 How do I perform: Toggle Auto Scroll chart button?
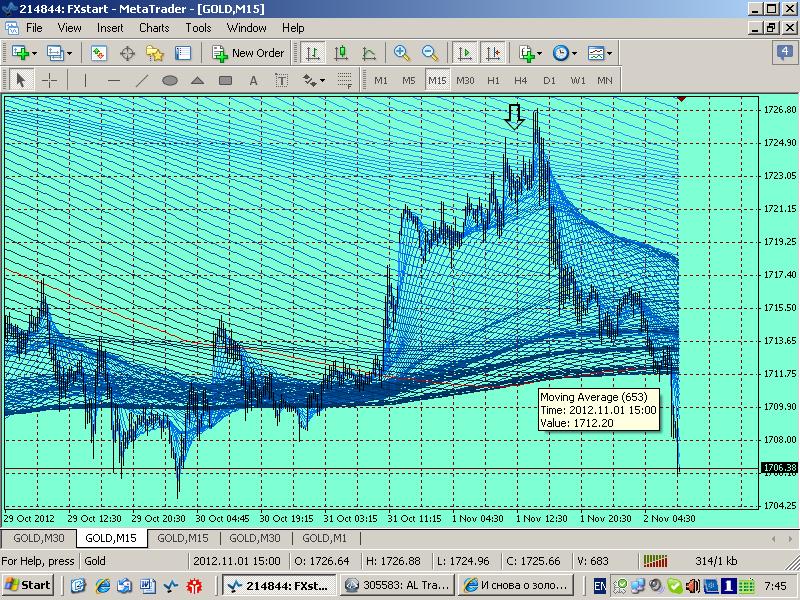(x=464, y=53)
